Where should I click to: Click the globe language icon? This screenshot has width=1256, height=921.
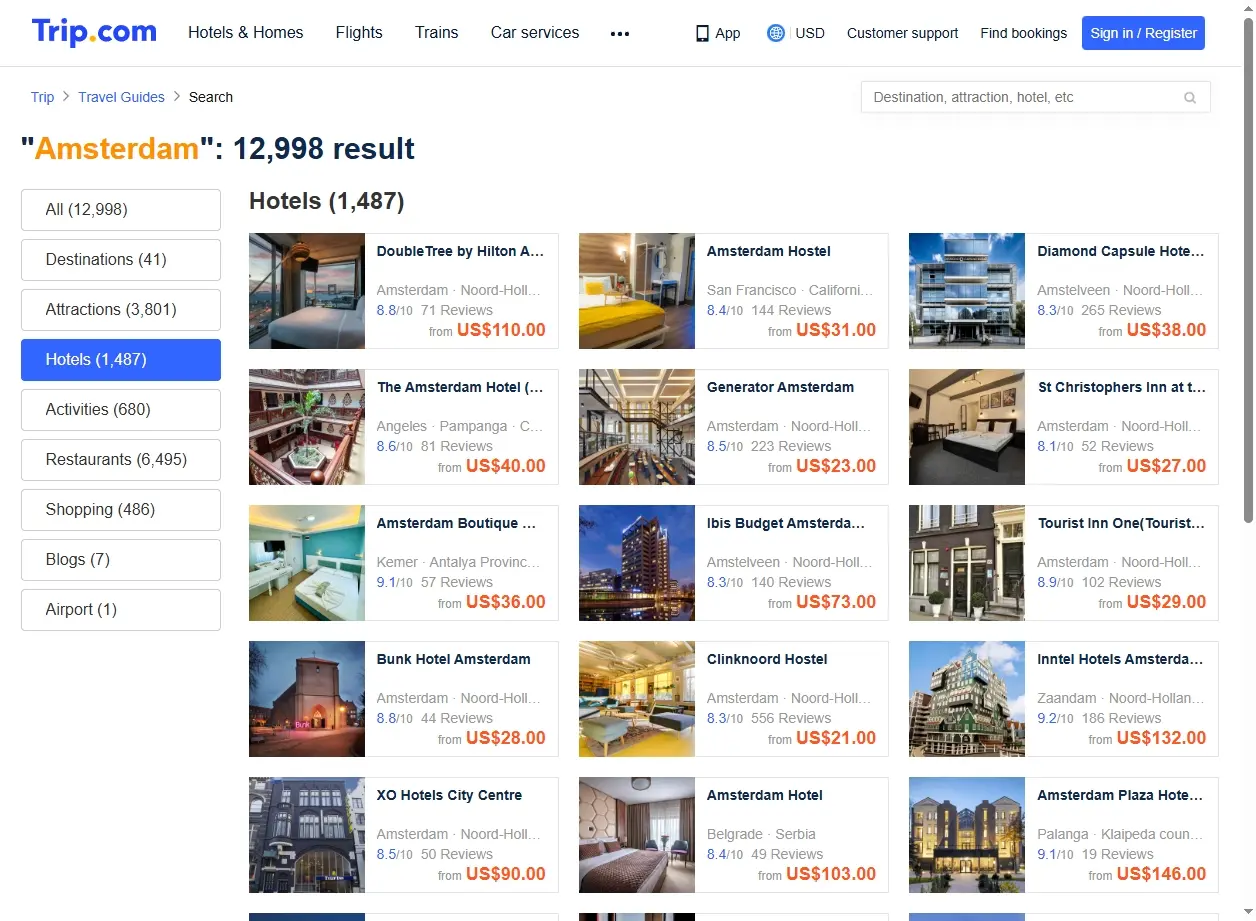pyautogui.click(x=776, y=33)
